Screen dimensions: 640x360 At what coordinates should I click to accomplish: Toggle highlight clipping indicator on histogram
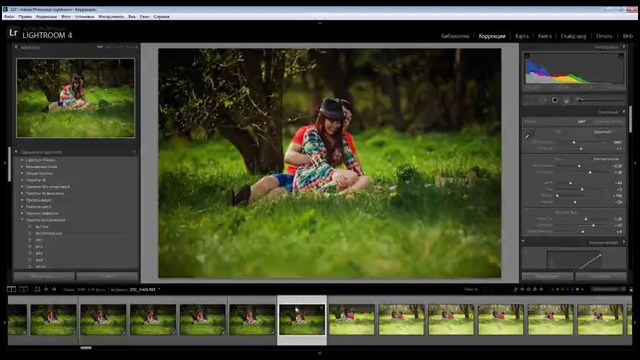click(x=621, y=56)
